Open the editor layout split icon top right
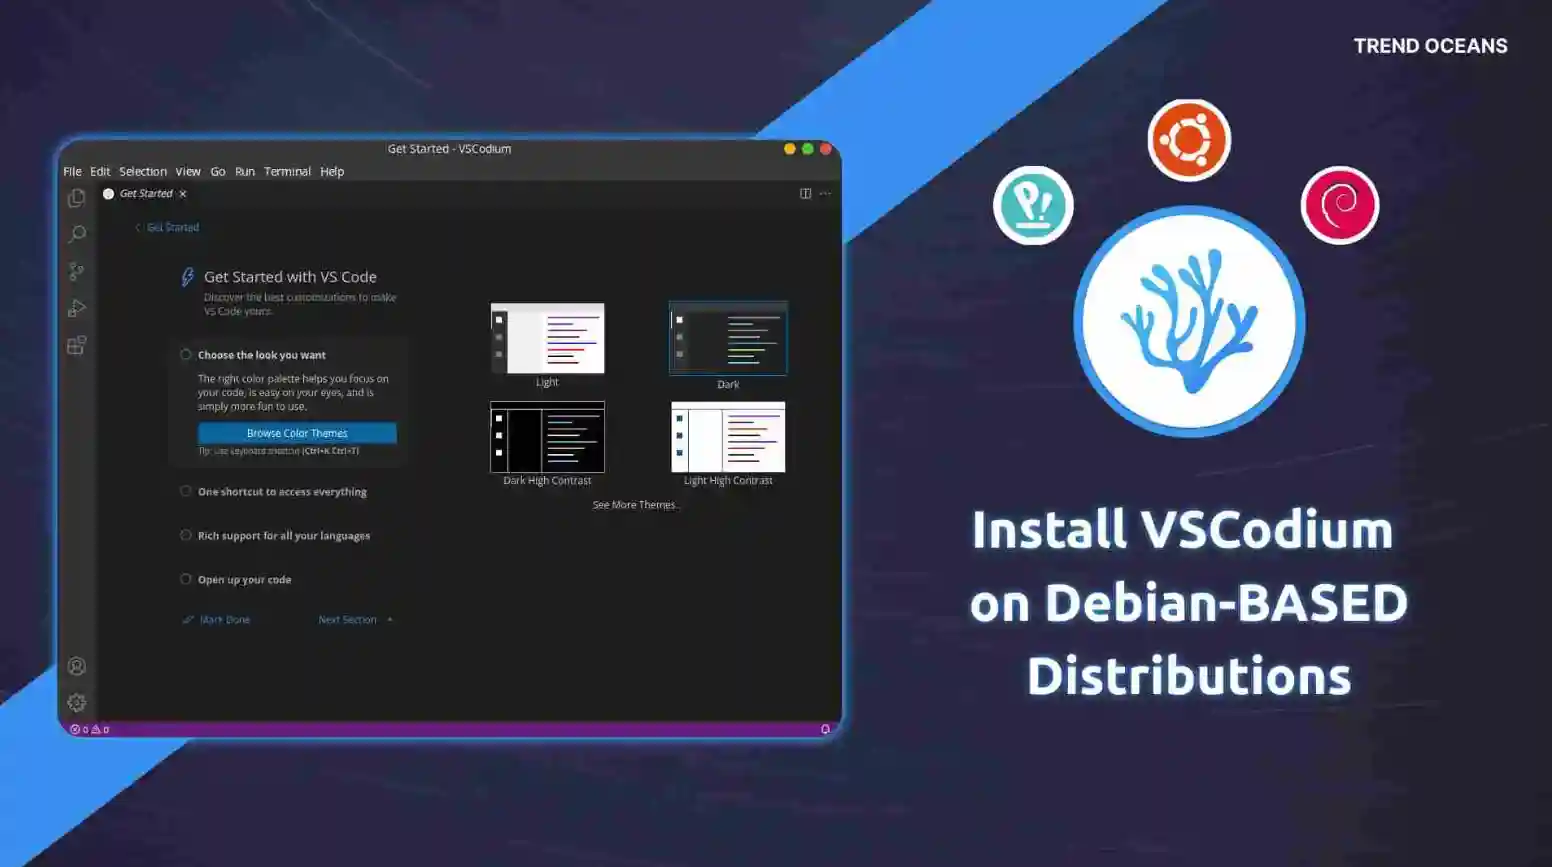 (806, 193)
